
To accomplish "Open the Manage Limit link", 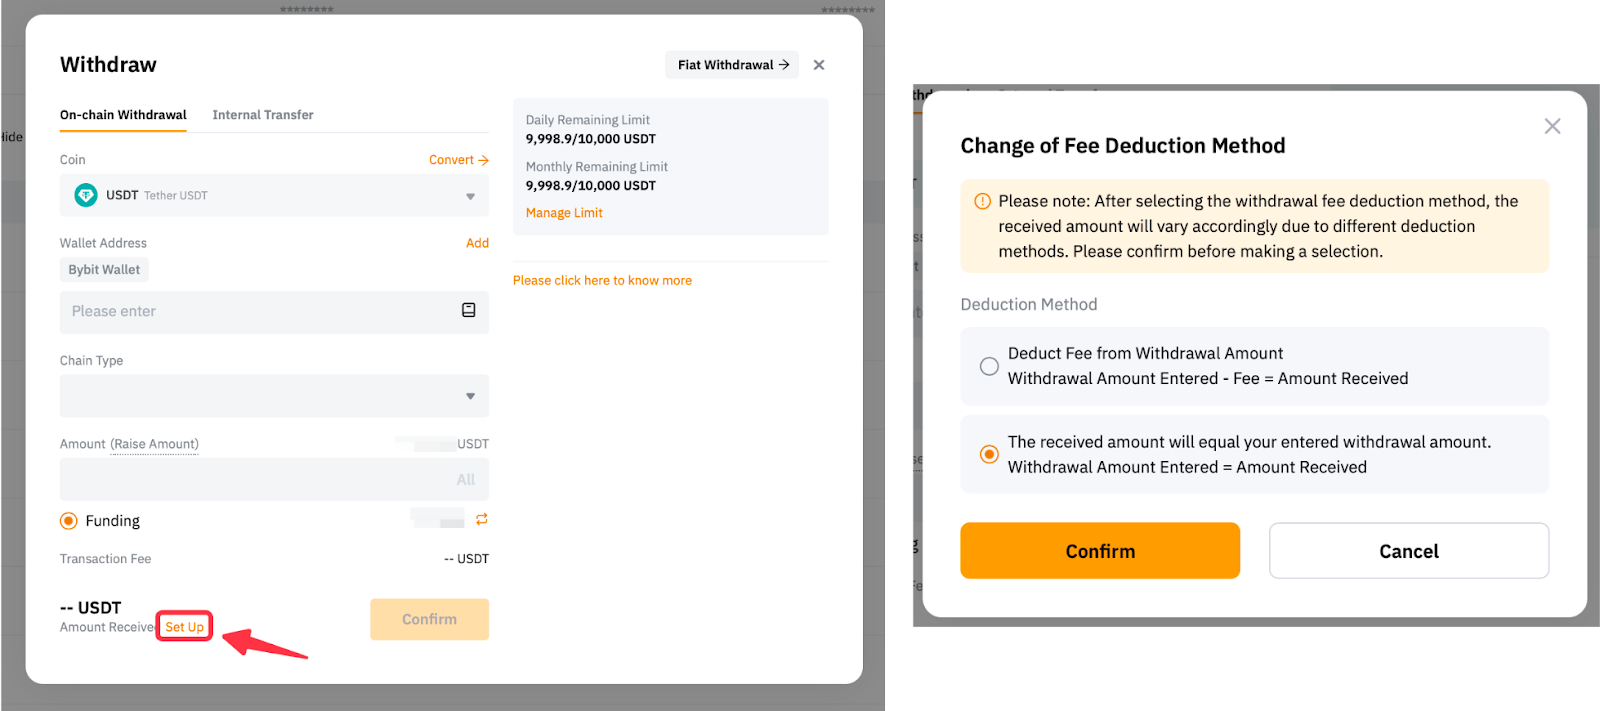I will click(564, 213).
